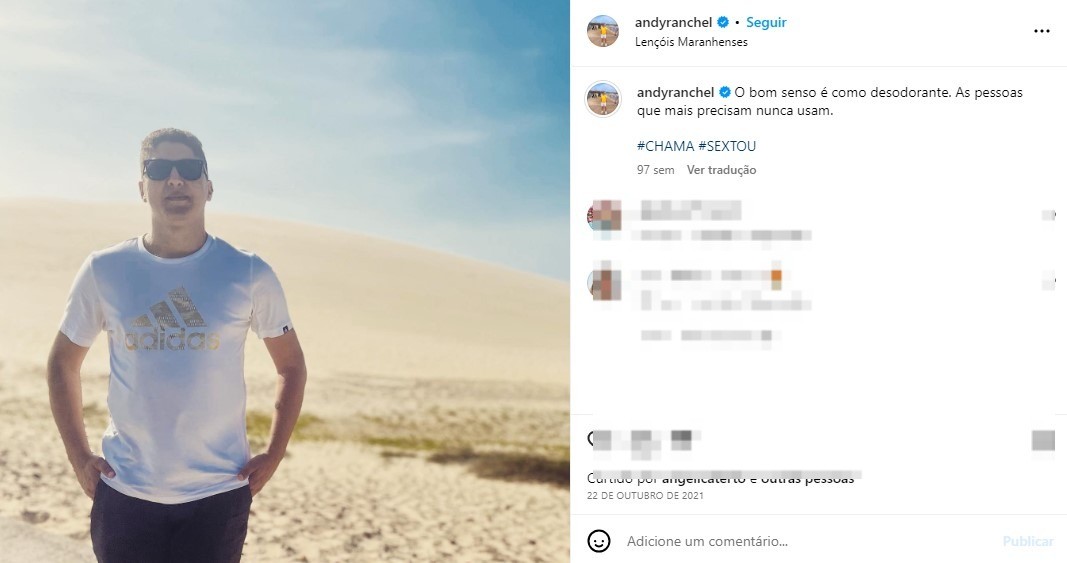Follow the account with Seguir

pos(766,22)
